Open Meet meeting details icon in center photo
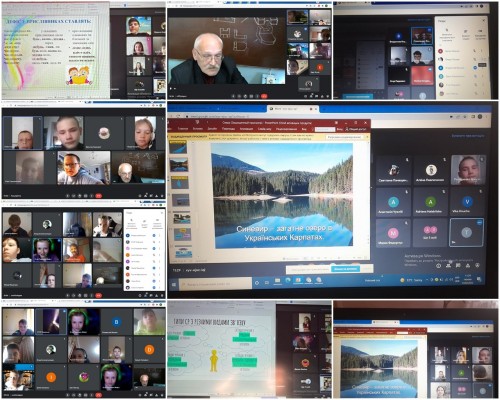 (x=439, y=266)
